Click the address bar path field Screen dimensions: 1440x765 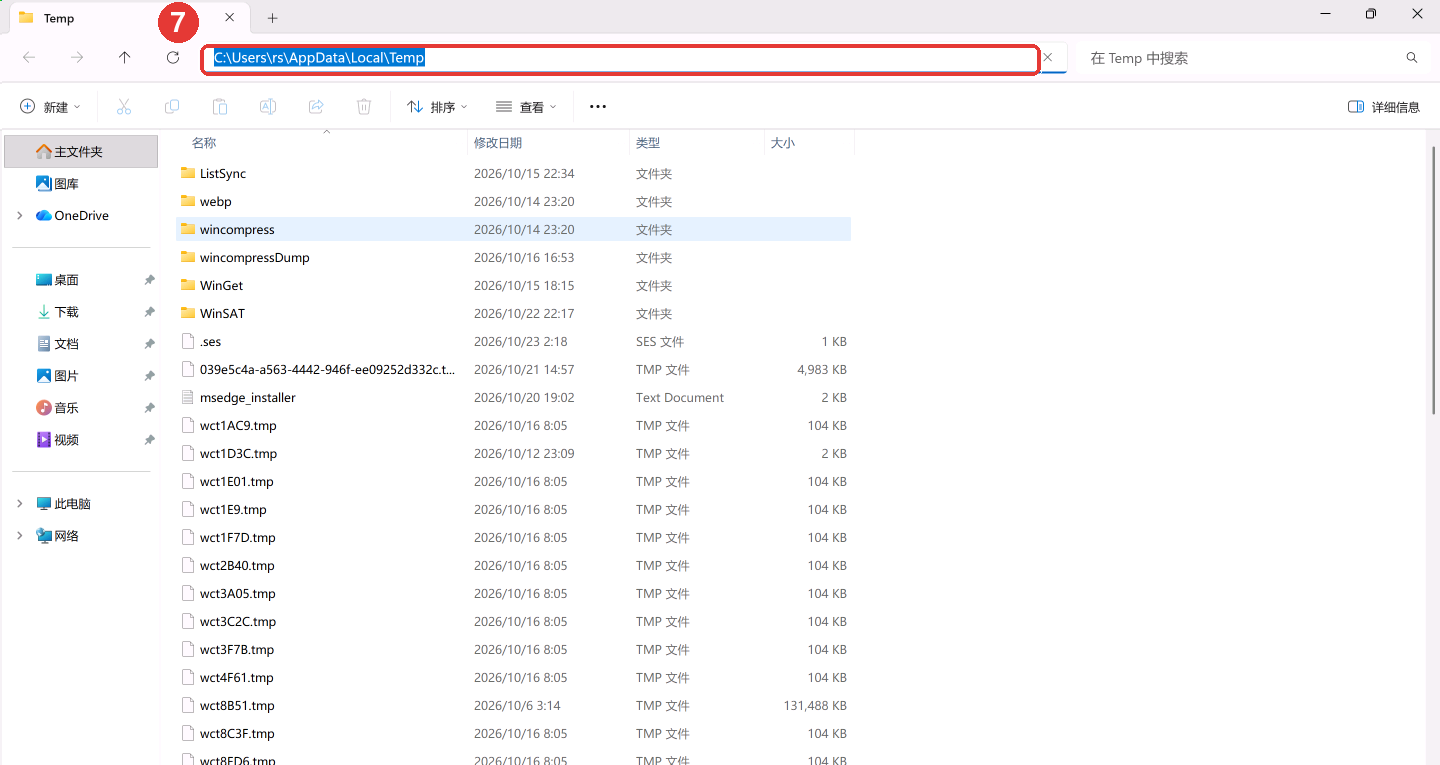(x=620, y=58)
